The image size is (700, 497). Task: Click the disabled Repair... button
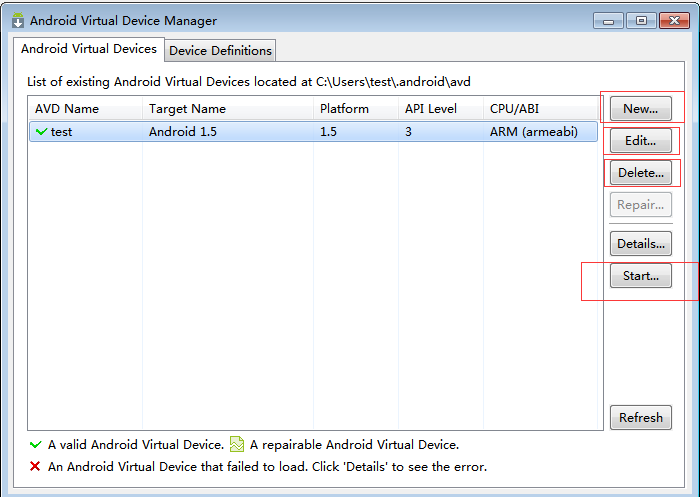[641, 205]
